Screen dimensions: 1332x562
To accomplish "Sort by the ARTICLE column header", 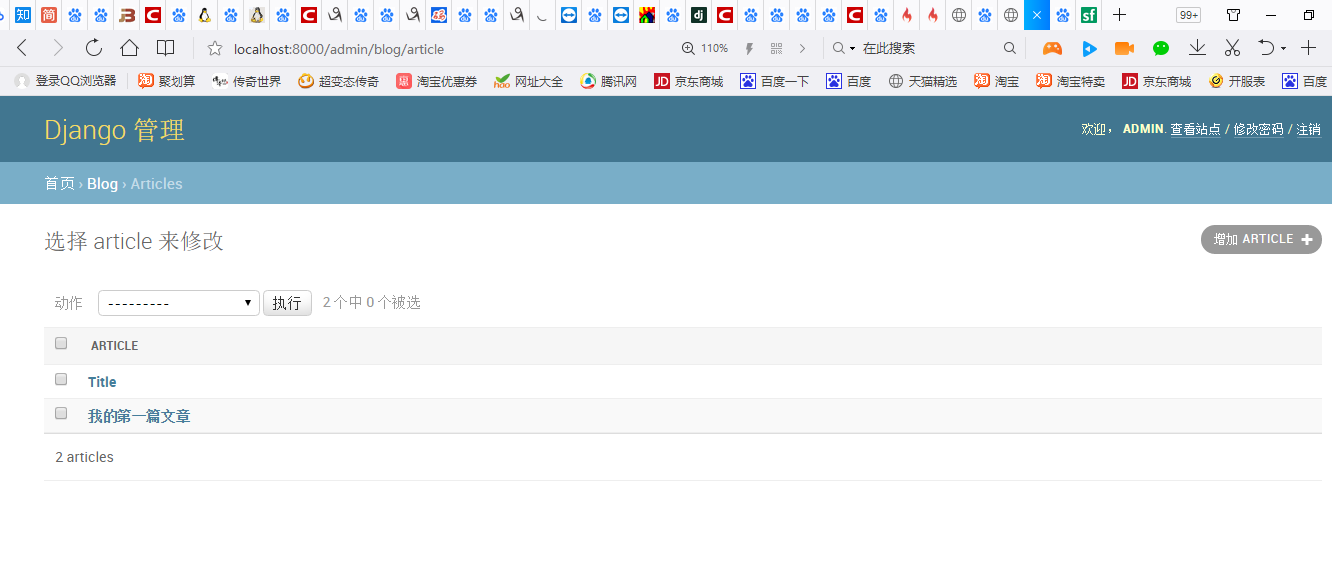I will (x=114, y=346).
